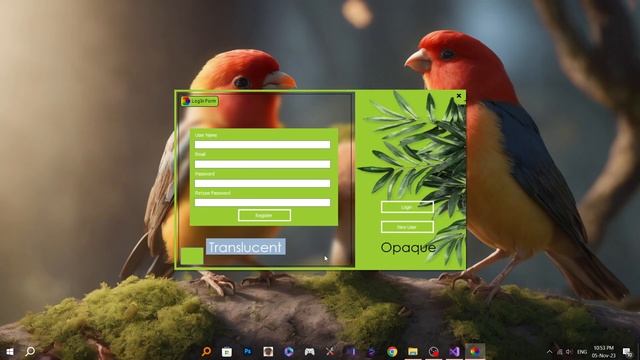The height and width of the screenshot is (360, 640).
Task: Open the green store app in taskbar
Action: click(227, 351)
